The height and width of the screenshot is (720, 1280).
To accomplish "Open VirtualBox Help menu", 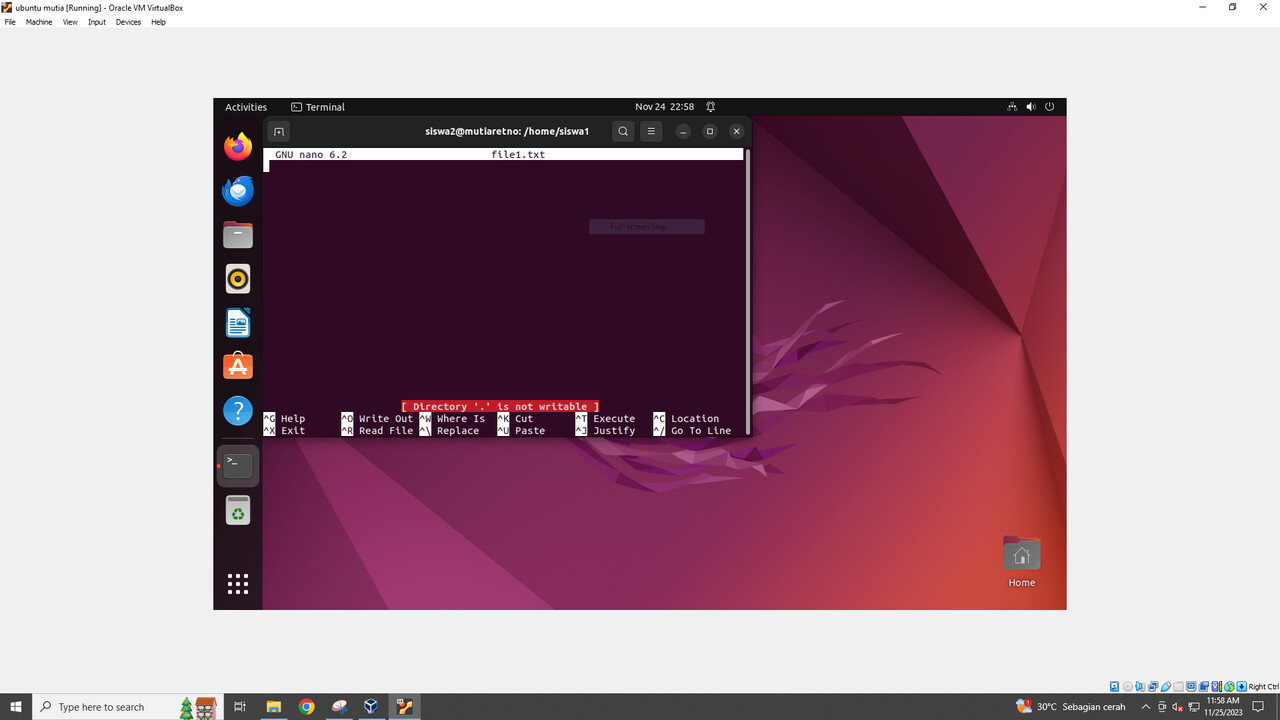I will click(158, 22).
